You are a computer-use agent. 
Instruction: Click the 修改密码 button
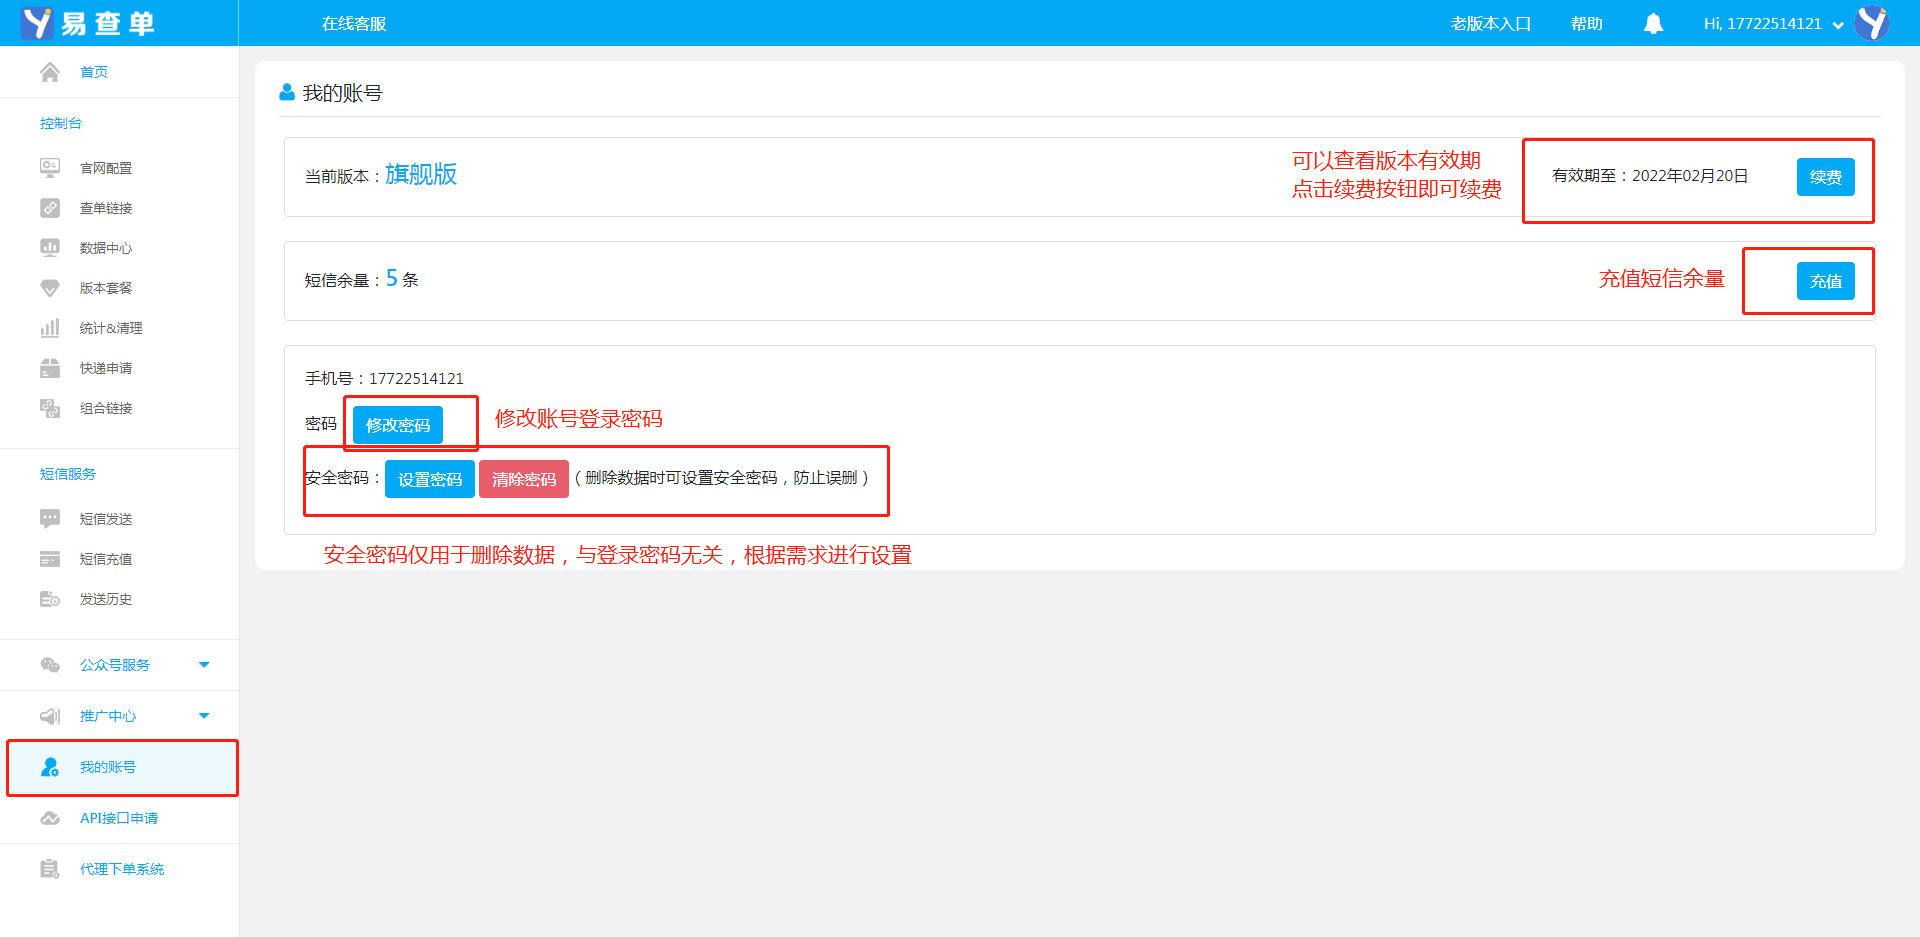398,425
